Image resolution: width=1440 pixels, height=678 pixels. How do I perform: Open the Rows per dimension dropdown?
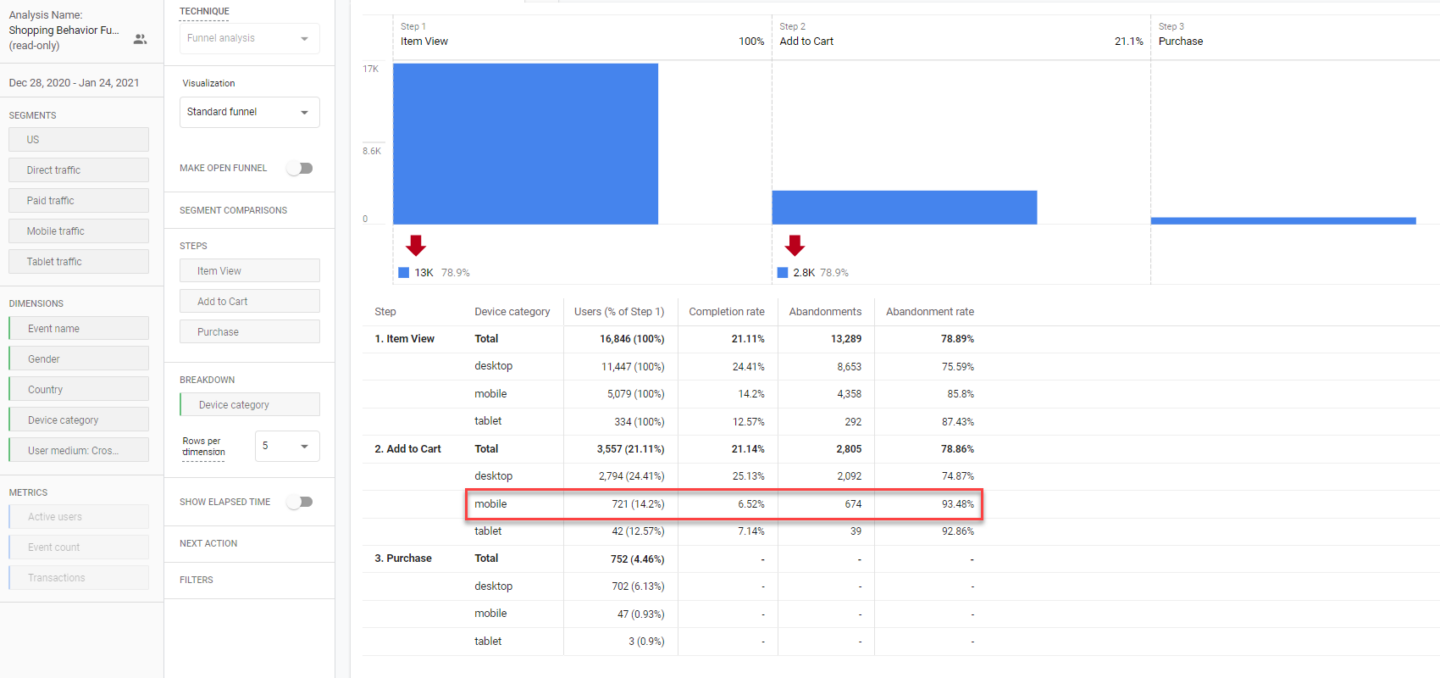287,446
